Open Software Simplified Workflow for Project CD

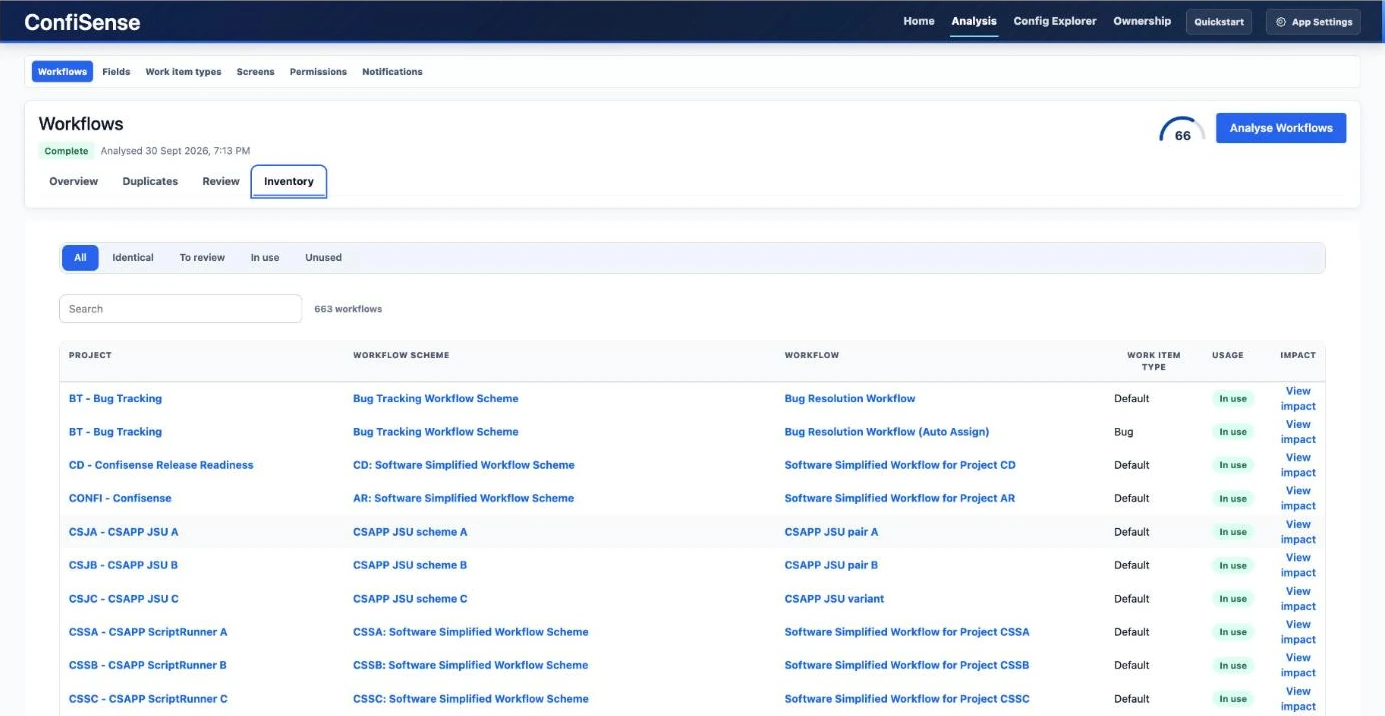point(900,465)
